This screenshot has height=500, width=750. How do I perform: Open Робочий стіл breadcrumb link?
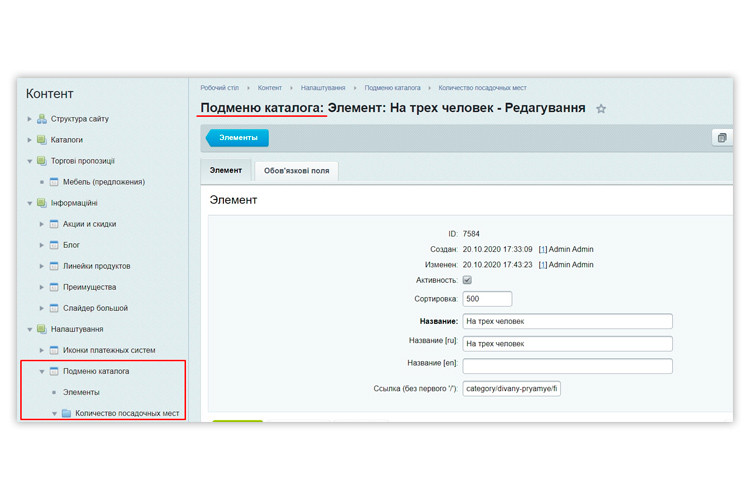(x=220, y=88)
